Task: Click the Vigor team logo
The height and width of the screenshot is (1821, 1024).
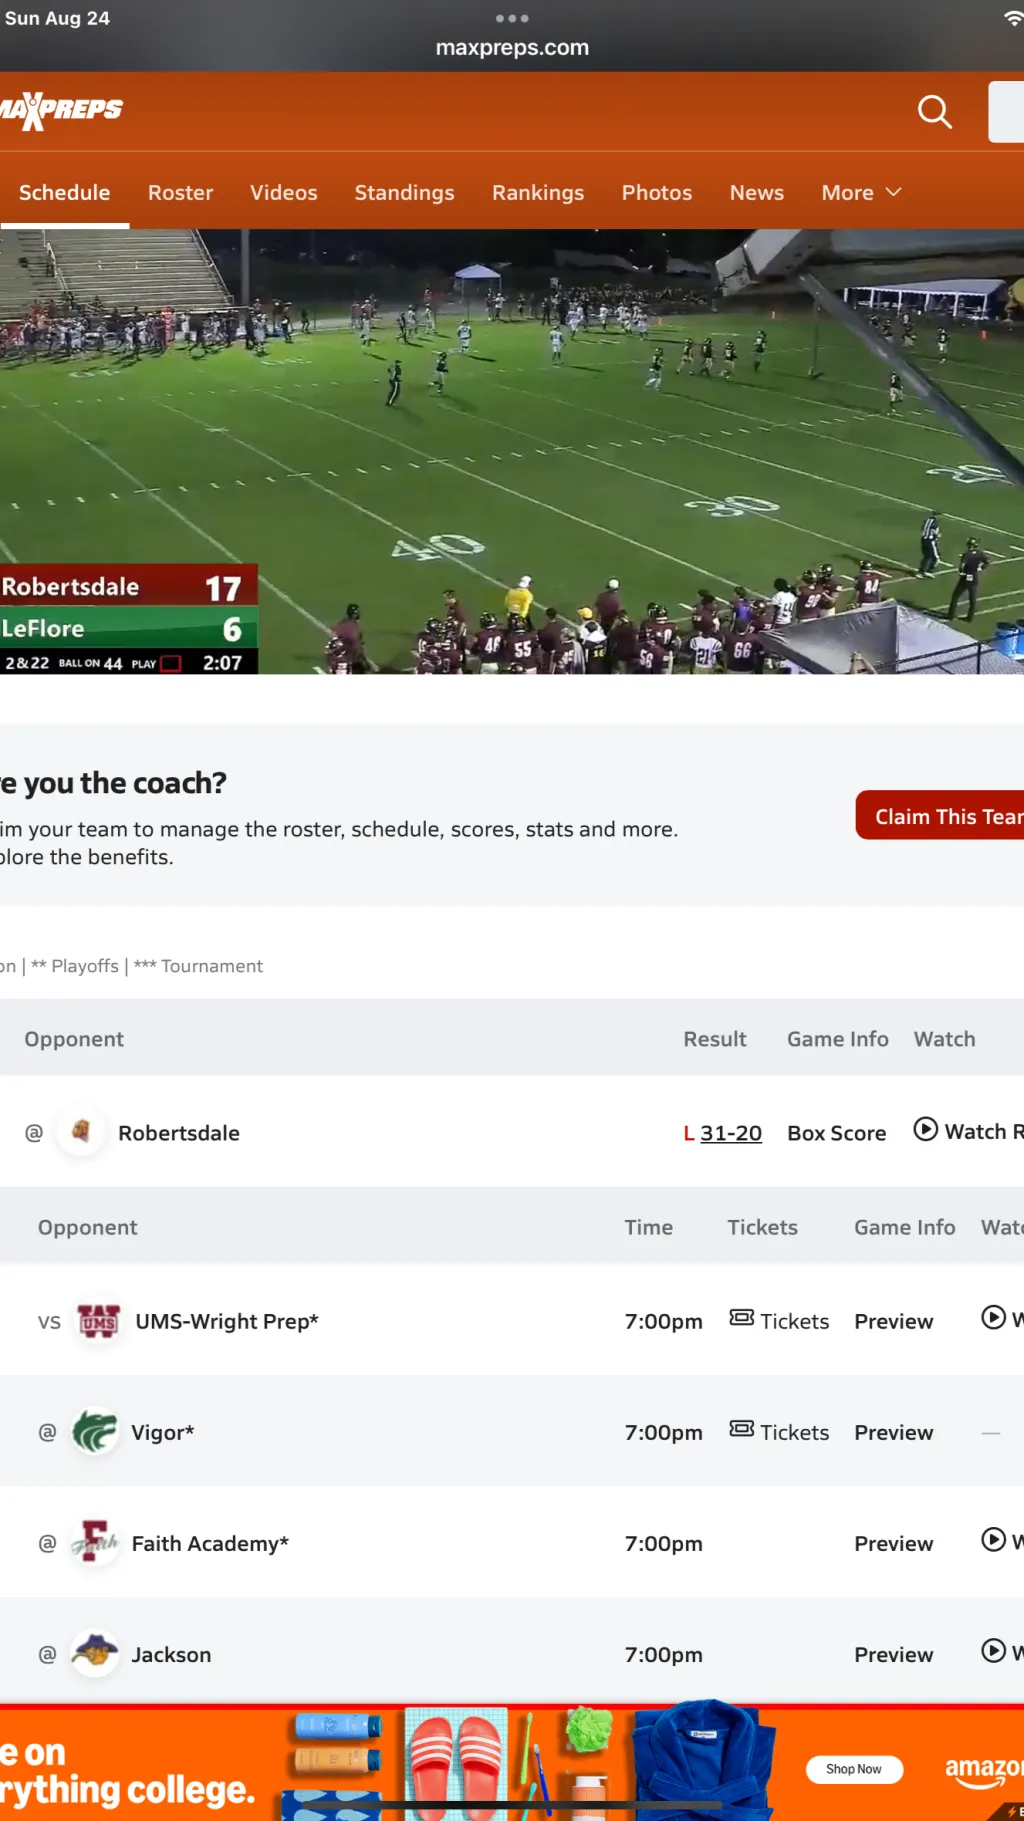Action: click(x=95, y=1432)
